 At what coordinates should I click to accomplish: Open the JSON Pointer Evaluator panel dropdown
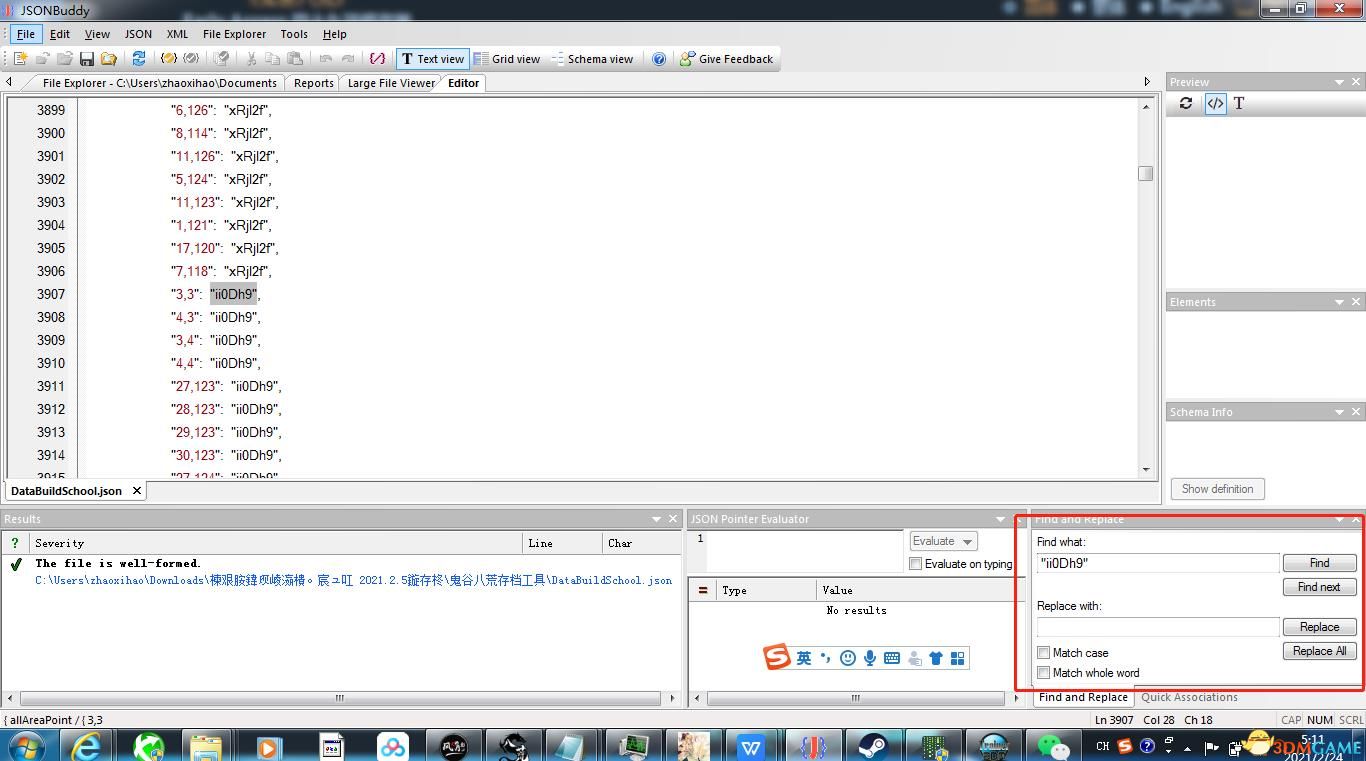(x=1000, y=519)
